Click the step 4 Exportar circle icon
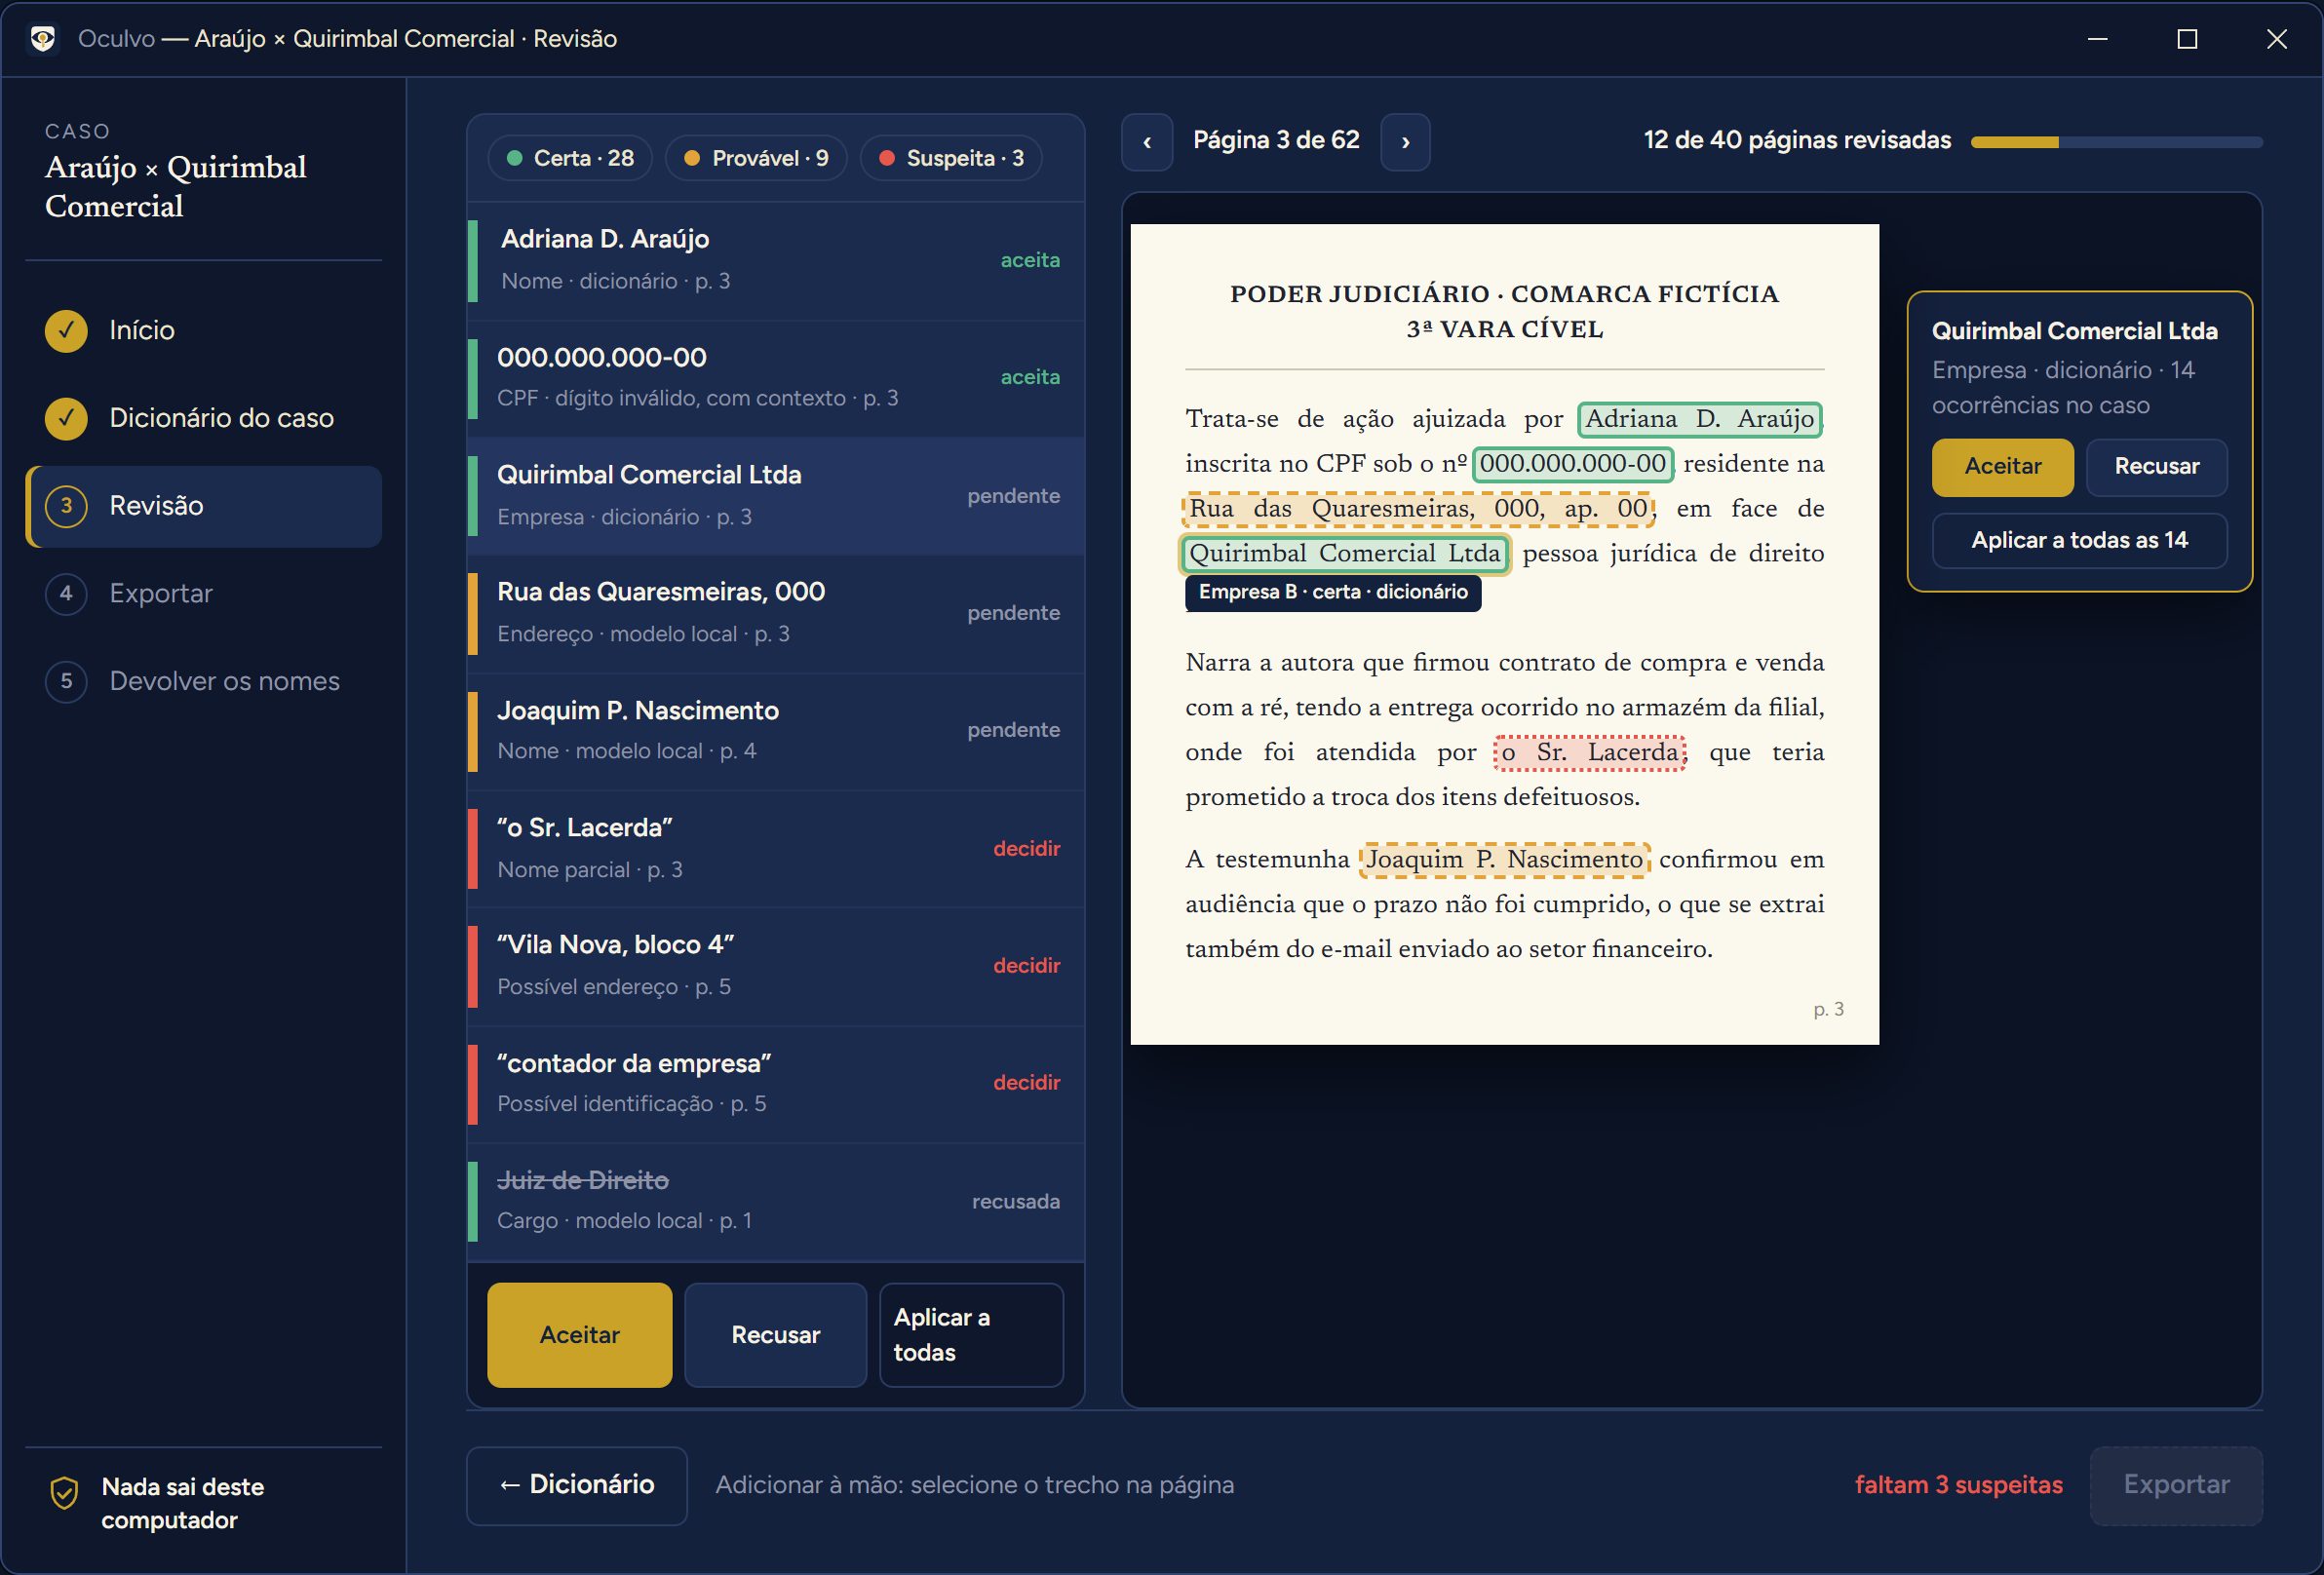The image size is (2324, 1575). point(66,593)
